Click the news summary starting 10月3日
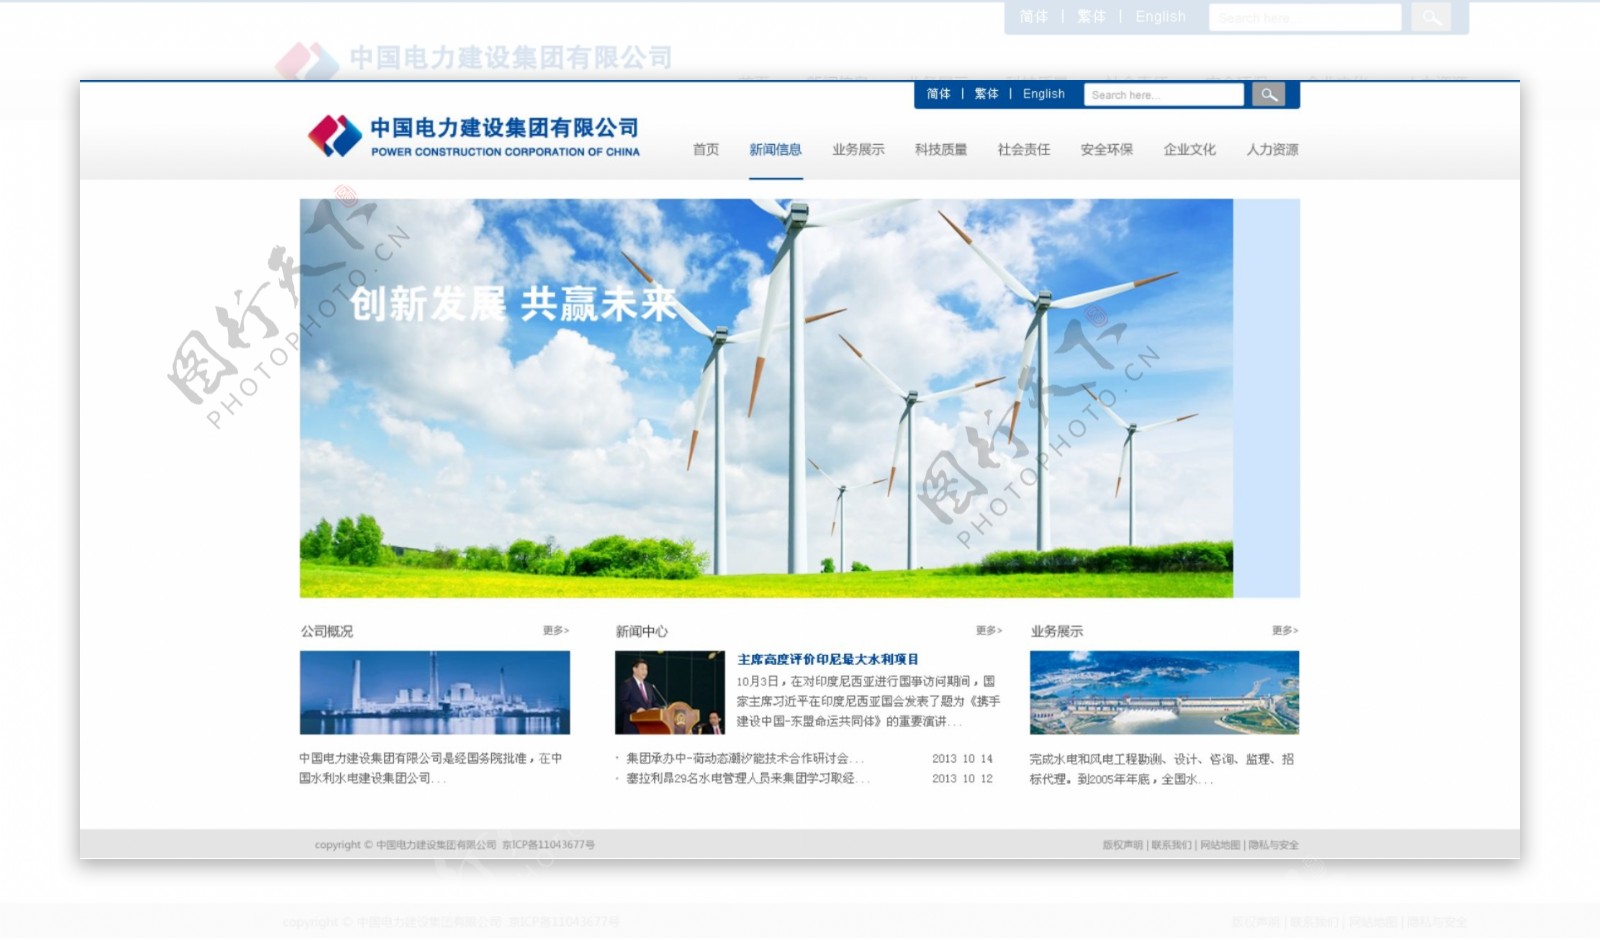Screen dimensions: 1600x939 (868, 701)
